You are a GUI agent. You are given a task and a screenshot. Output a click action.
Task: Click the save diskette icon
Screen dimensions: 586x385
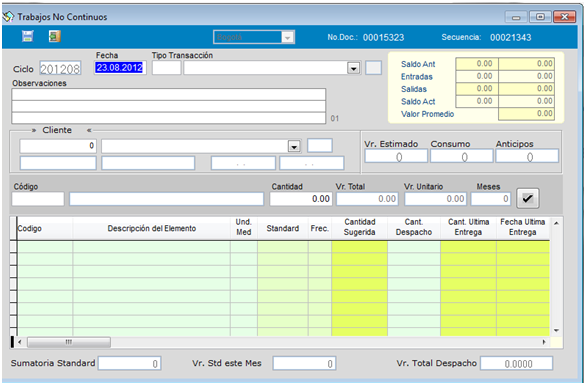28,36
